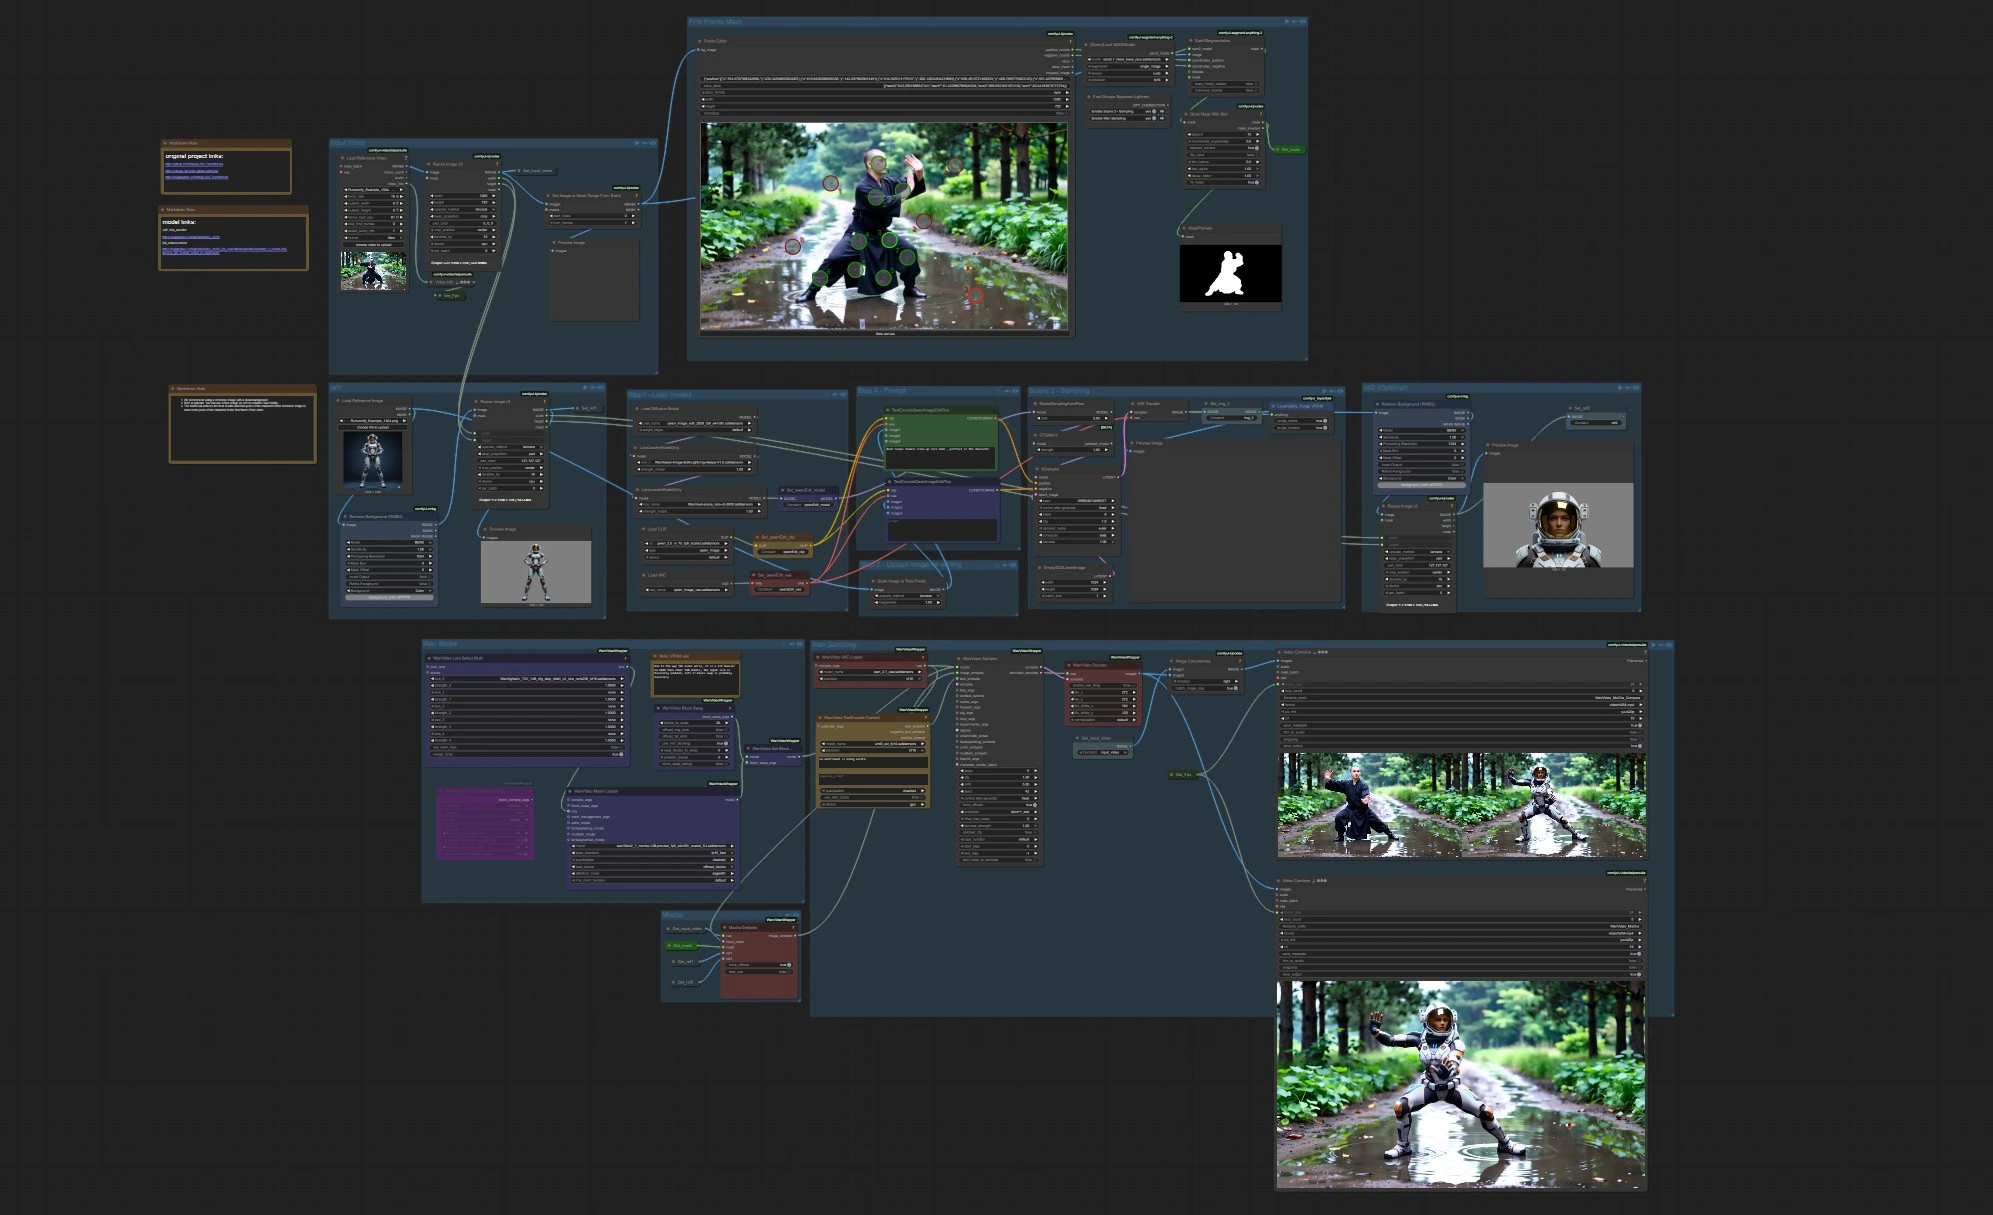
Task: Open unet_name dropdown in Load Diffusion Model node
Action: (695, 423)
